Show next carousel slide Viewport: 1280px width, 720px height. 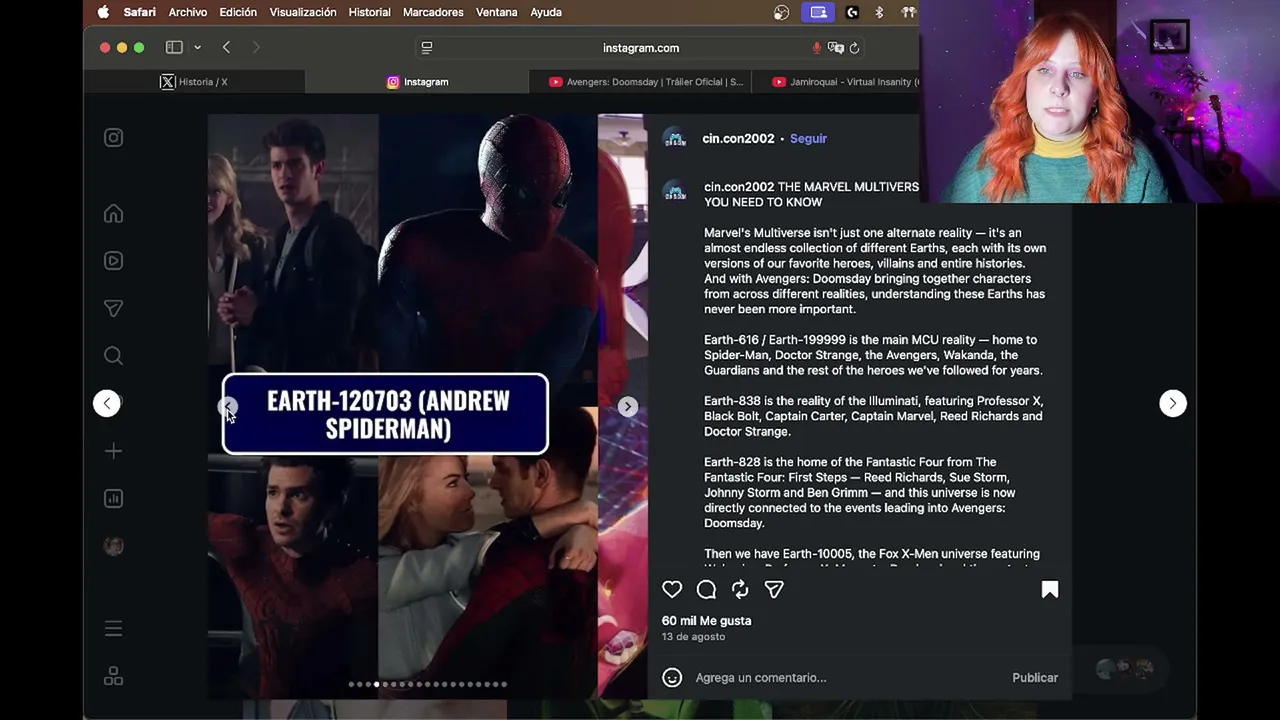pyautogui.click(x=627, y=406)
